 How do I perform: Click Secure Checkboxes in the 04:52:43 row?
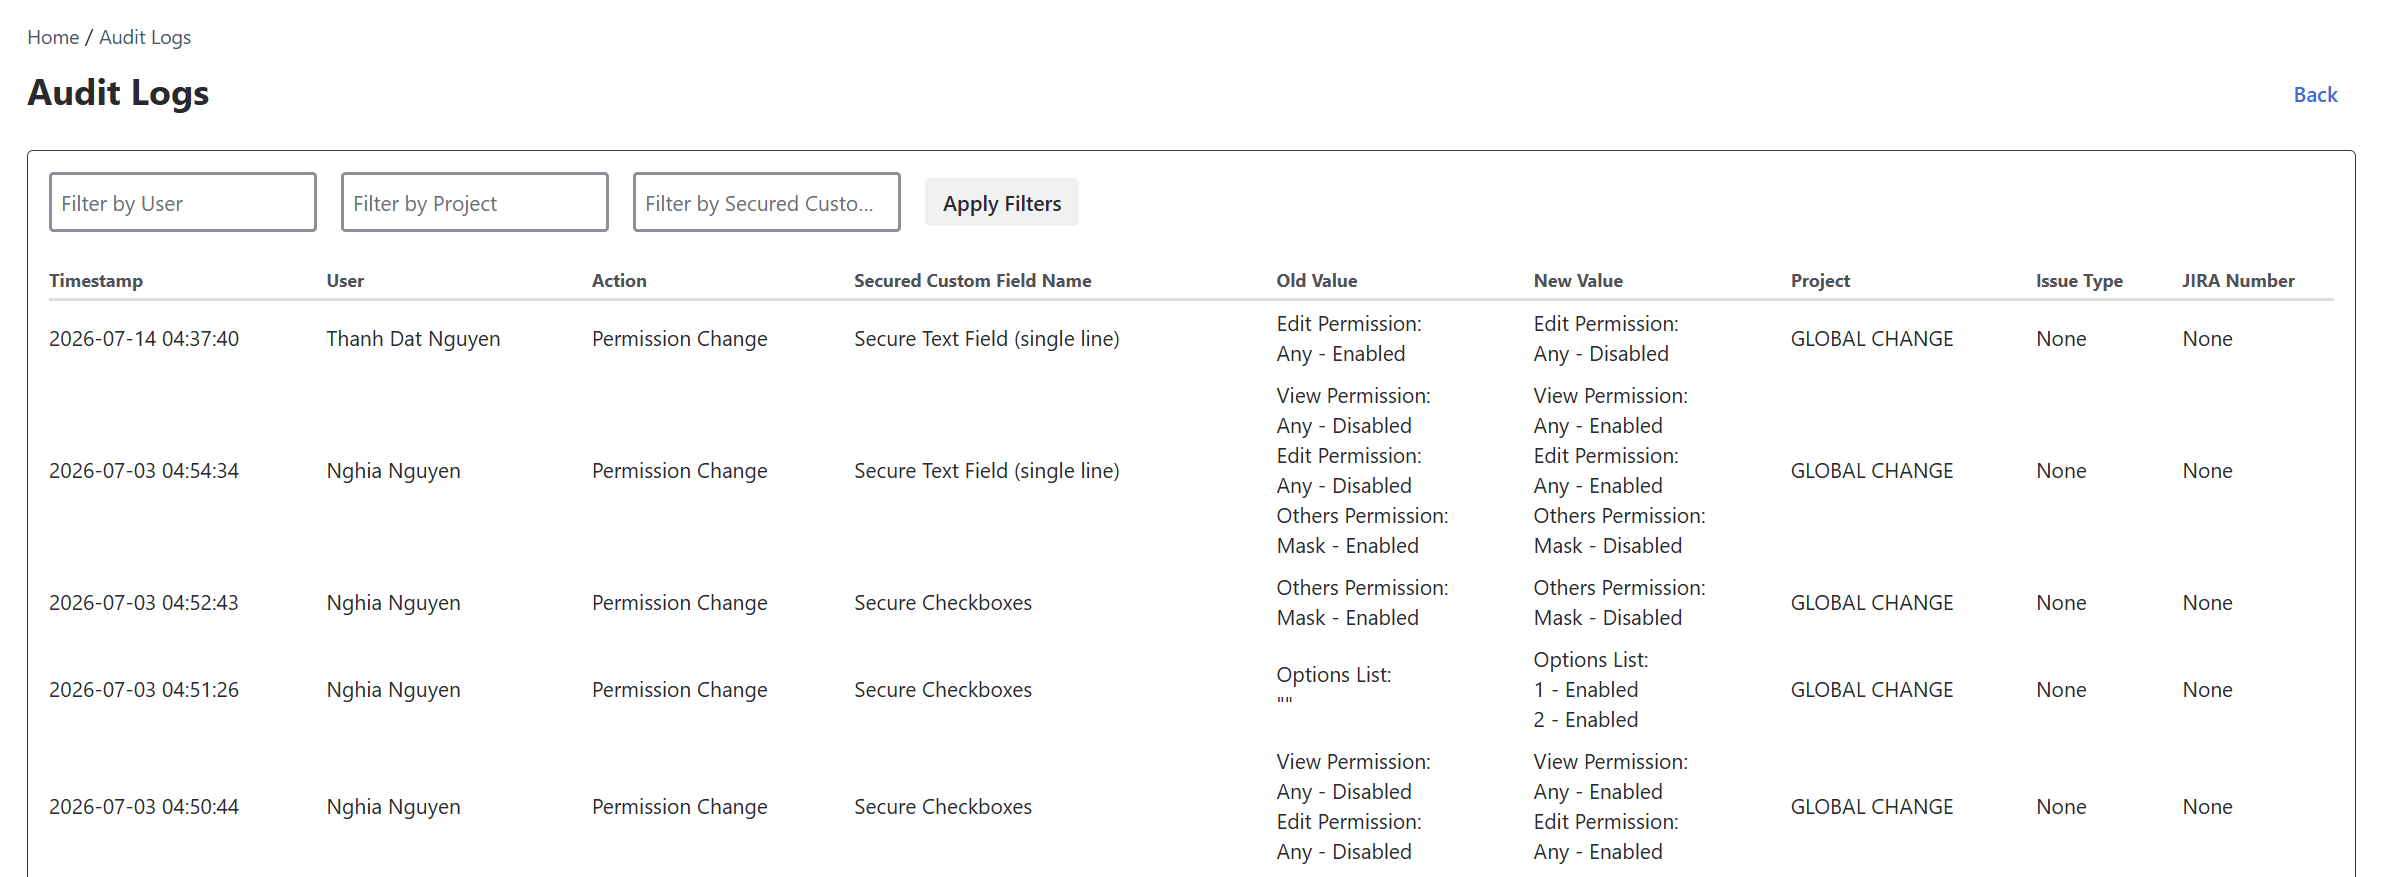(943, 603)
